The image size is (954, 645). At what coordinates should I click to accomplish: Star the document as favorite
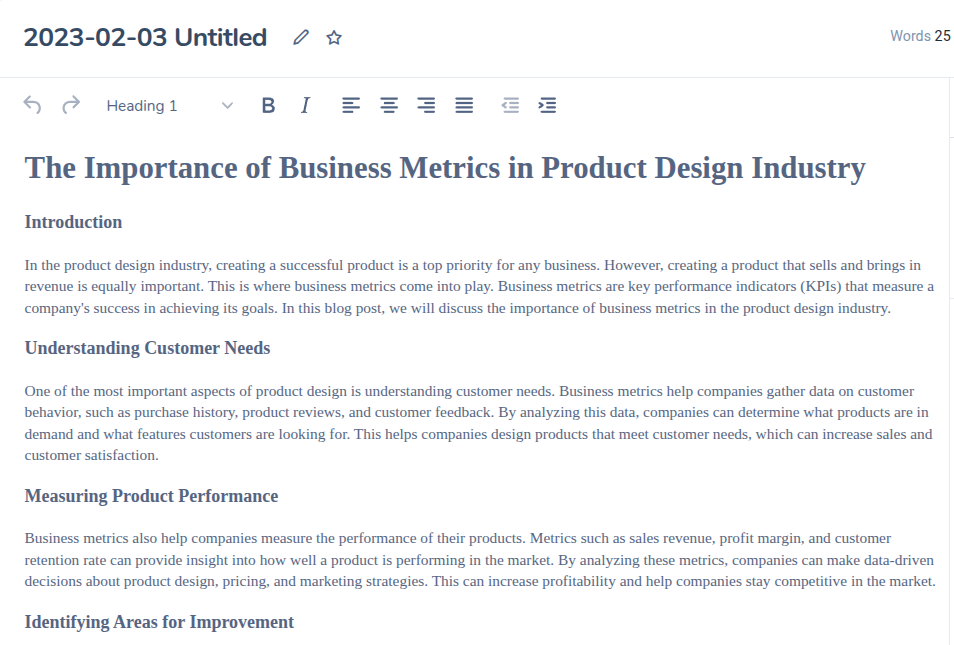pyautogui.click(x=334, y=38)
